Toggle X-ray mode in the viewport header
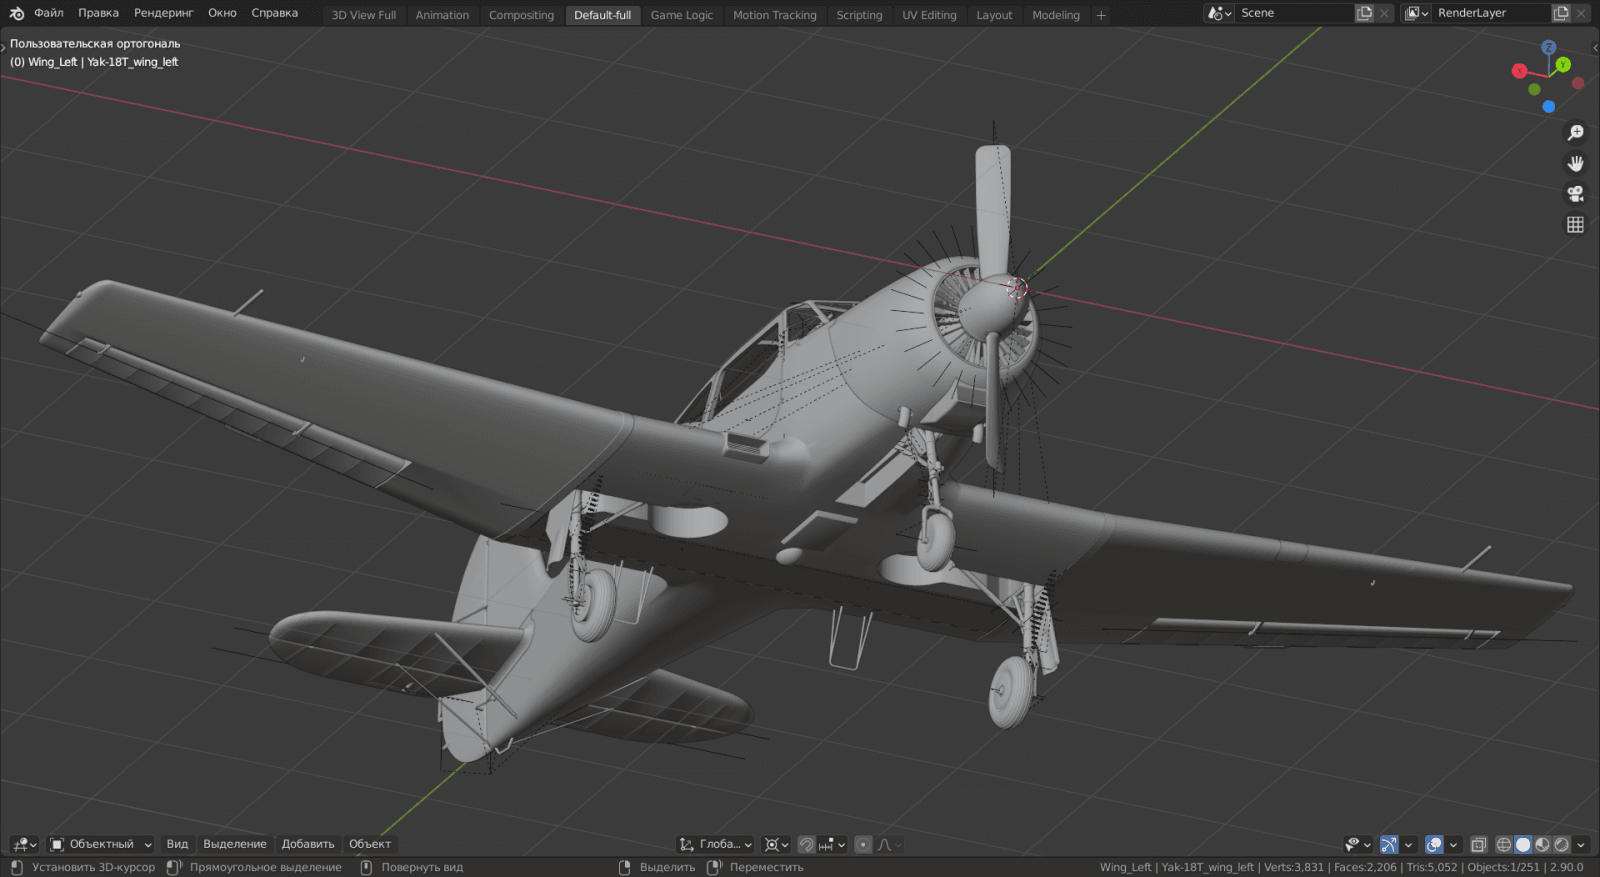1600x877 pixels. point(1478,845)
